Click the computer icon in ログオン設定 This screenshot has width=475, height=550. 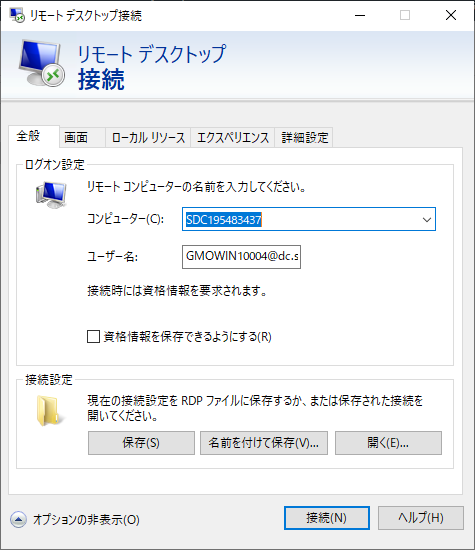pos(51,195)
